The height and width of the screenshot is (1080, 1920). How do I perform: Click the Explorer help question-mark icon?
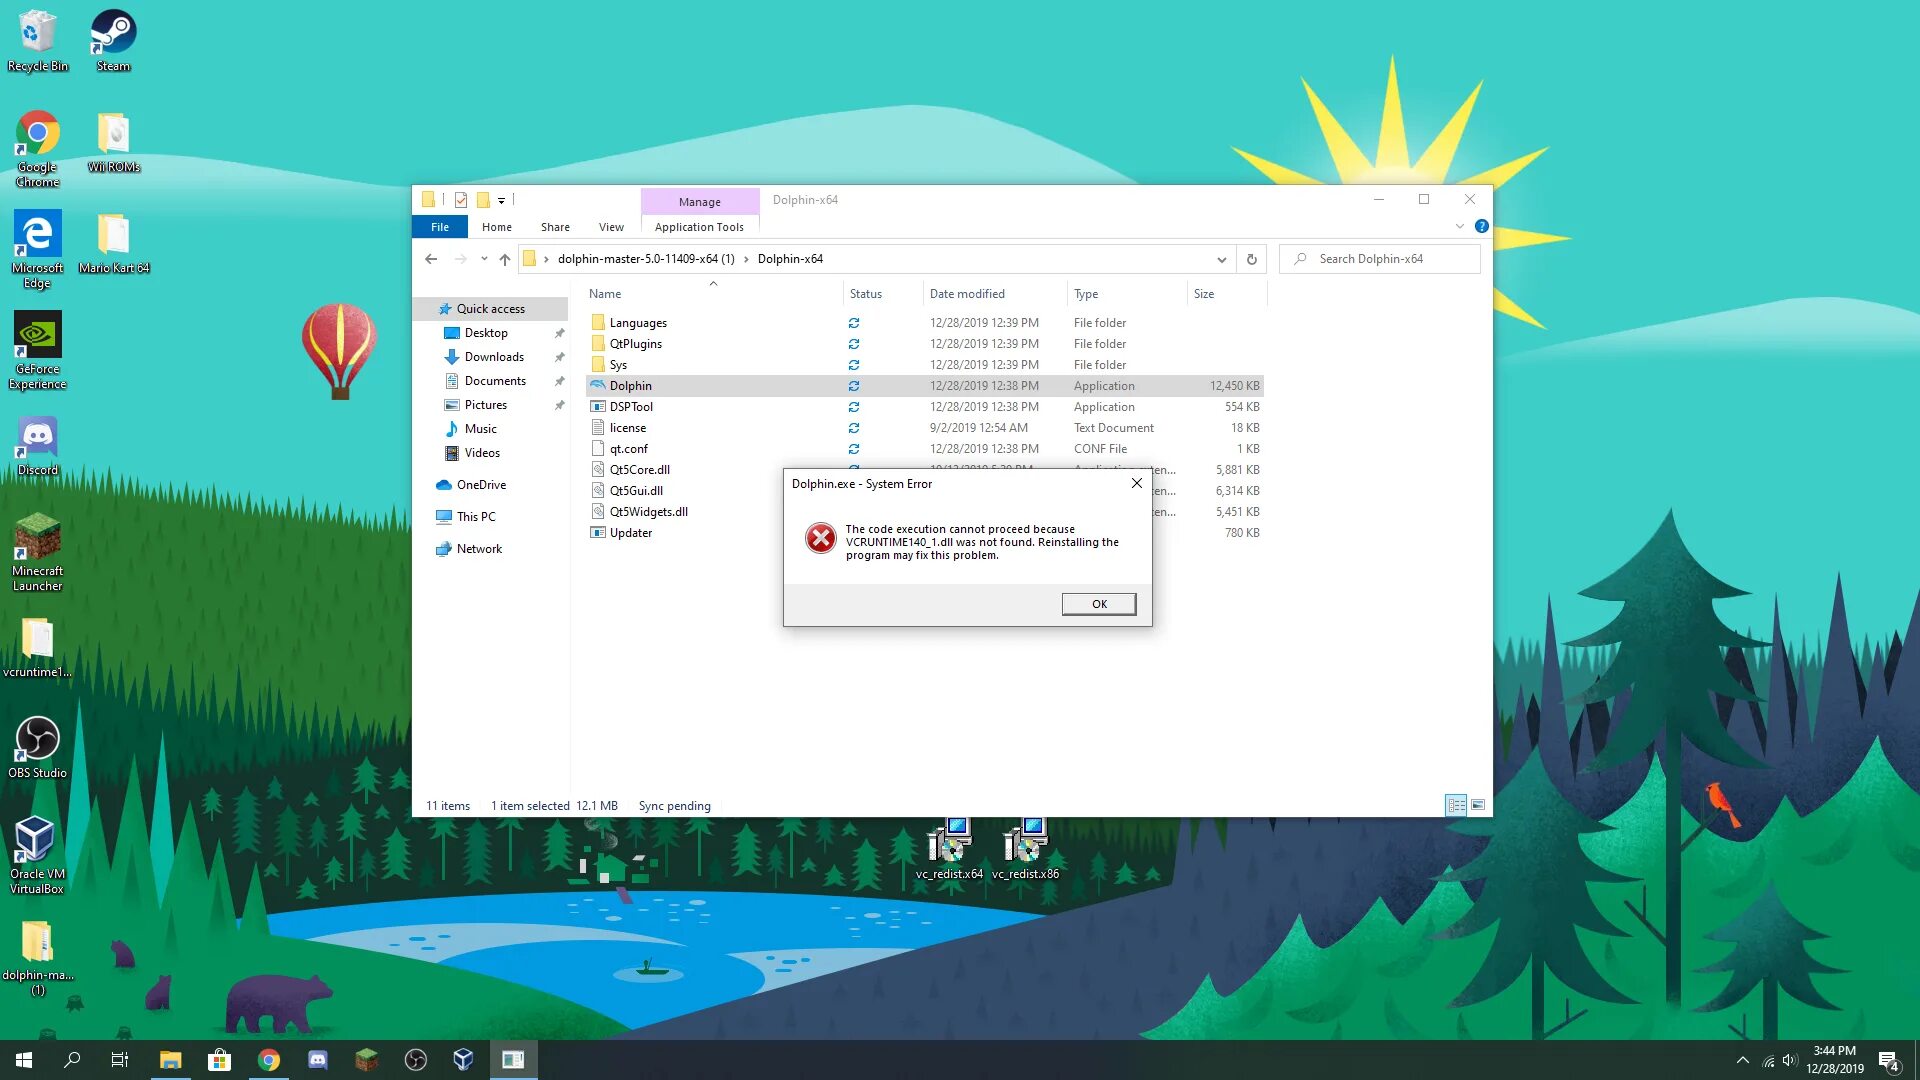tap(1481, 226)
